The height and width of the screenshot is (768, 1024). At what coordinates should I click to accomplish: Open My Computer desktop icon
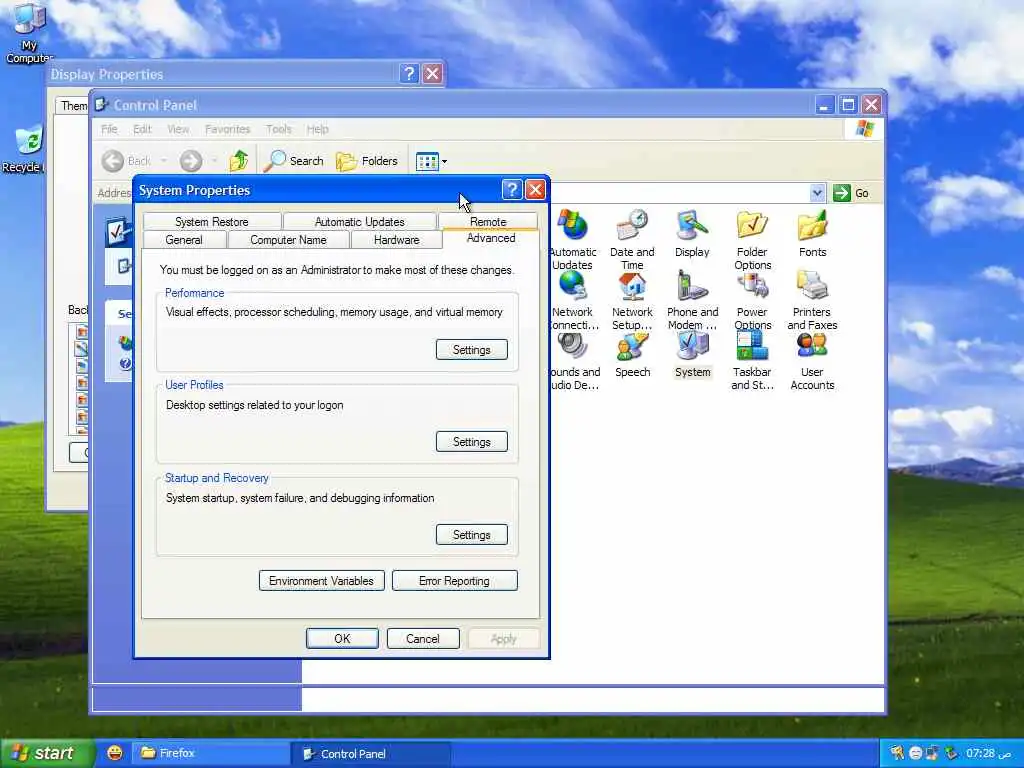(x=29, y=33)
